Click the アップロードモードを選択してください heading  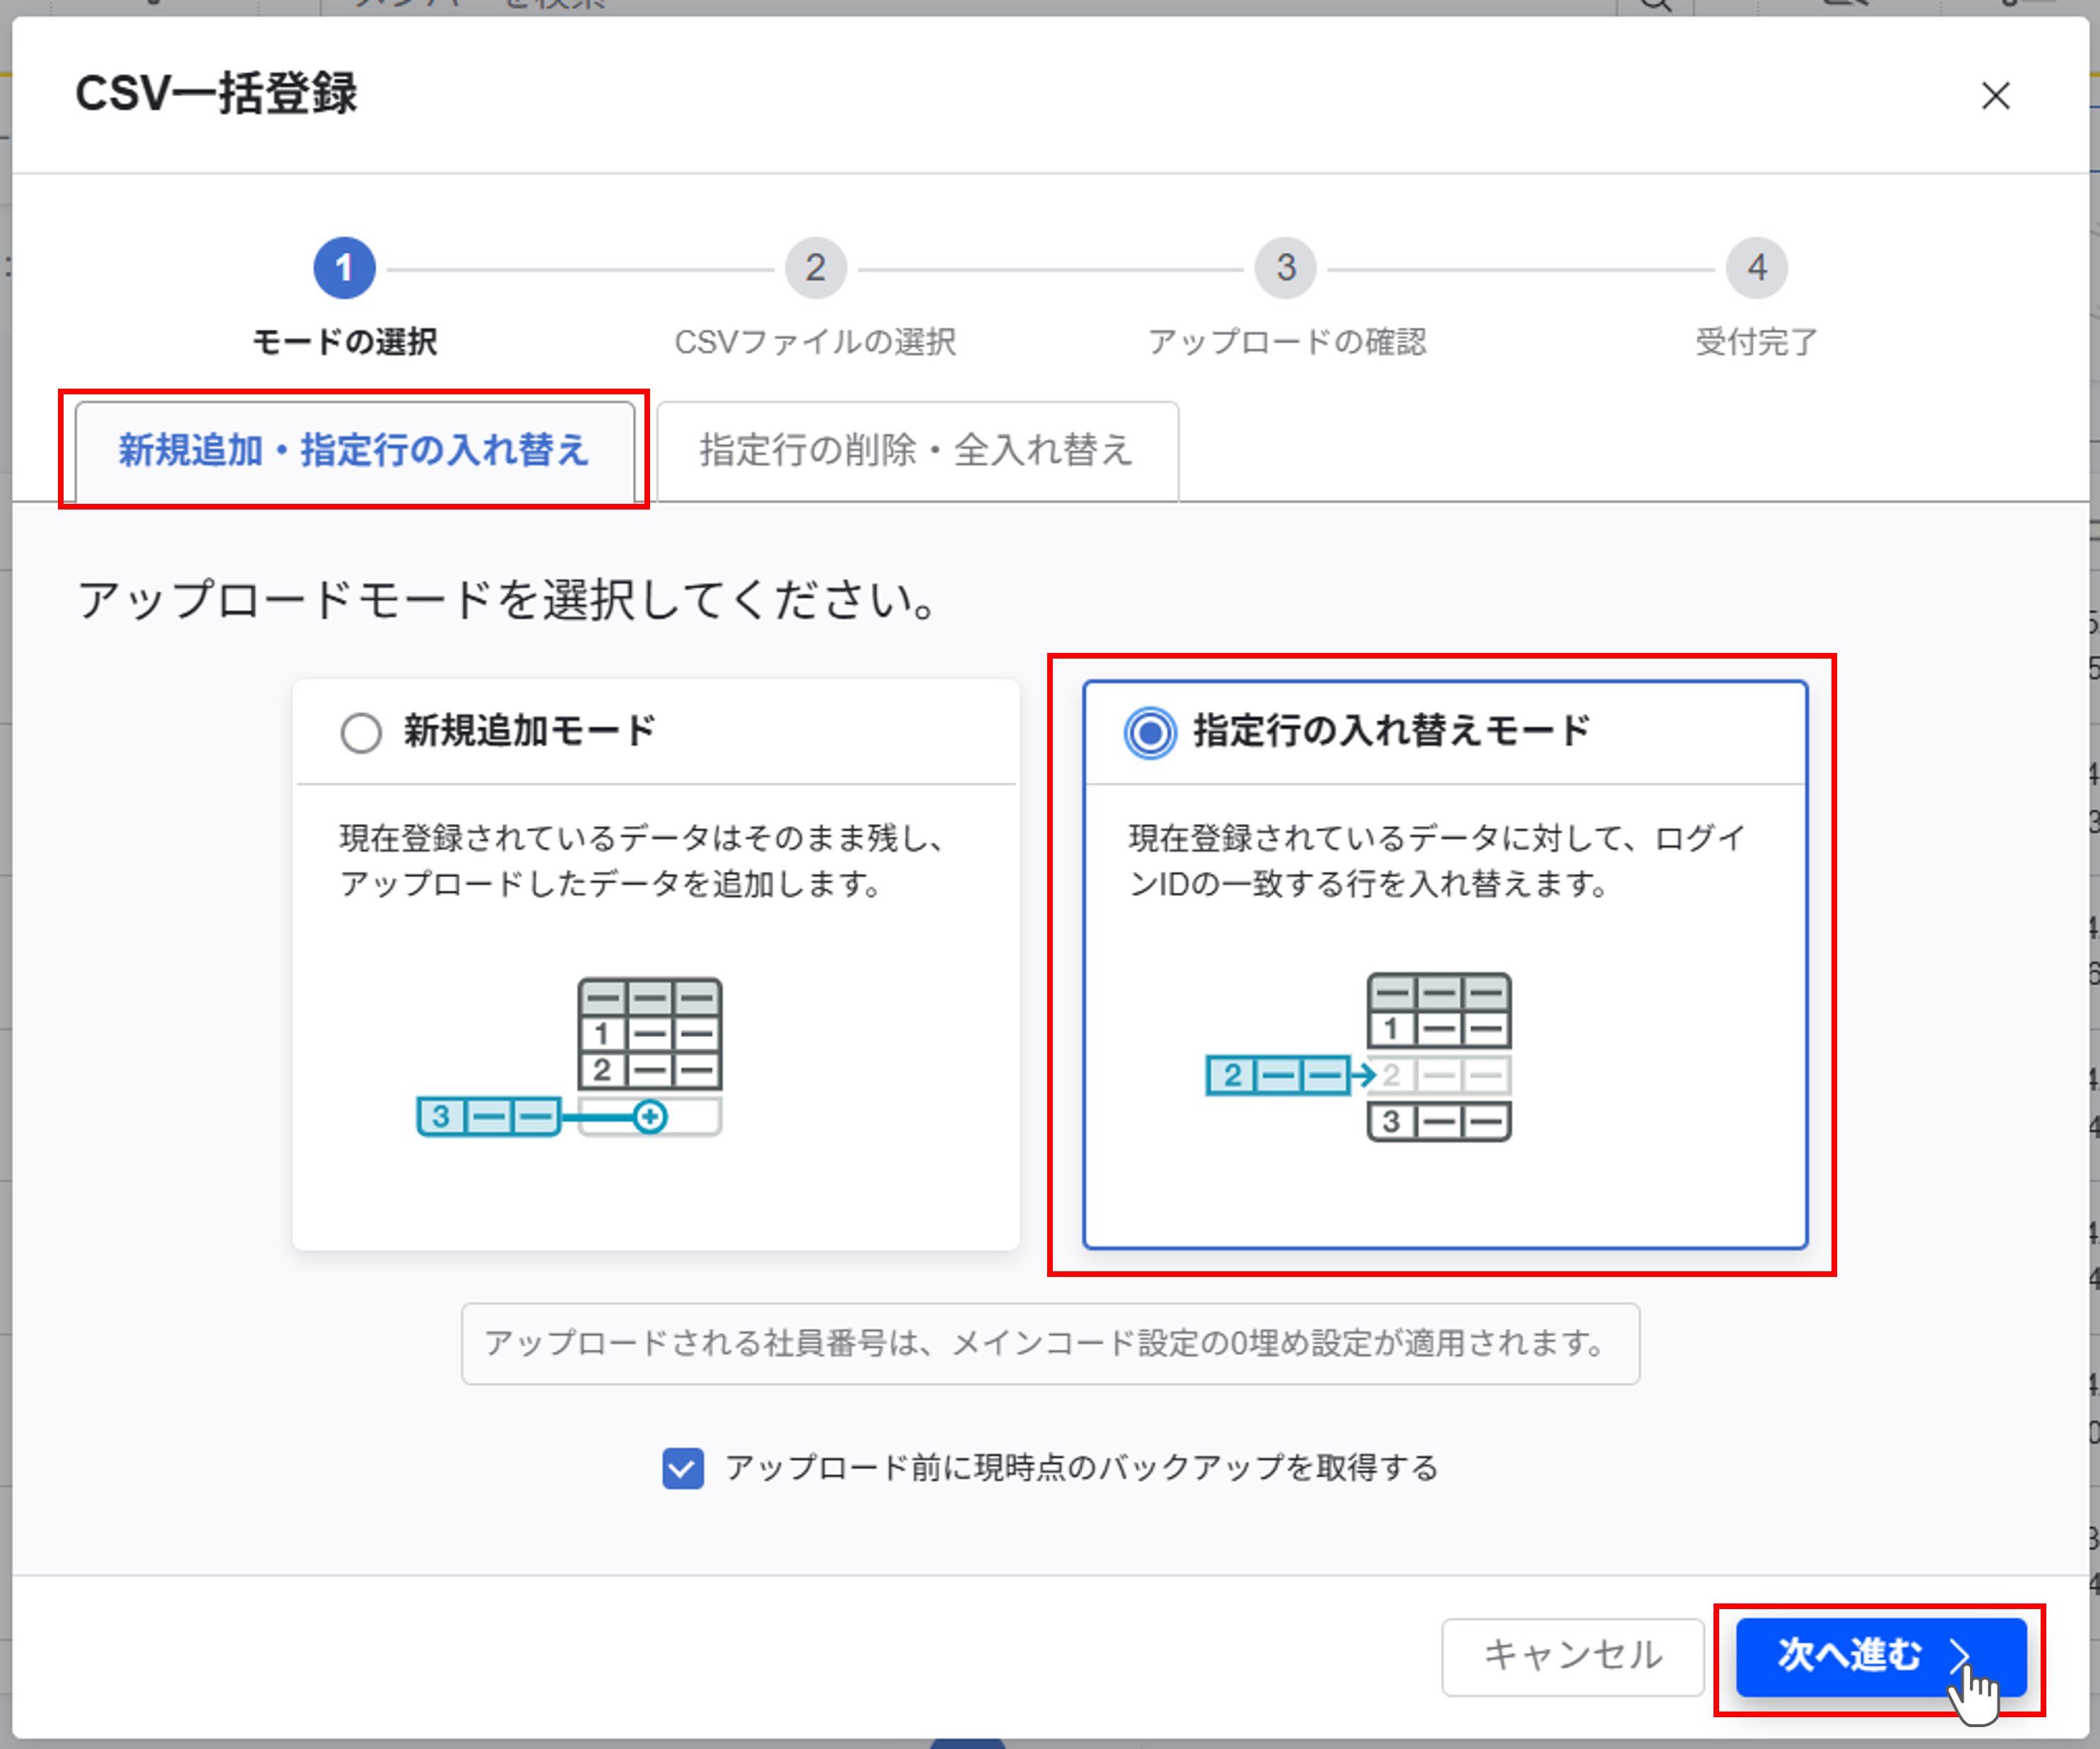tap(508, 601)
